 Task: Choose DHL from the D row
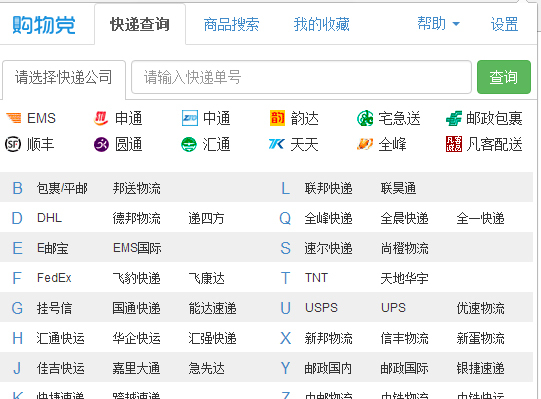click(x=49, y=218)
